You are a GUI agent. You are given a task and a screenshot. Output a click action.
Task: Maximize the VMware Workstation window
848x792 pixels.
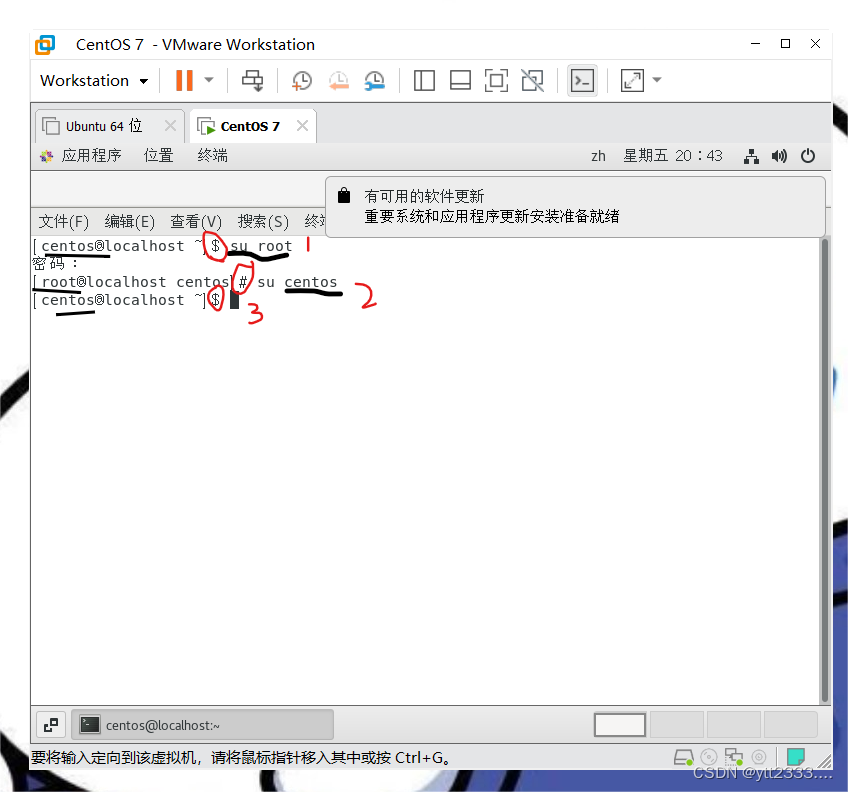pos(785,44)
